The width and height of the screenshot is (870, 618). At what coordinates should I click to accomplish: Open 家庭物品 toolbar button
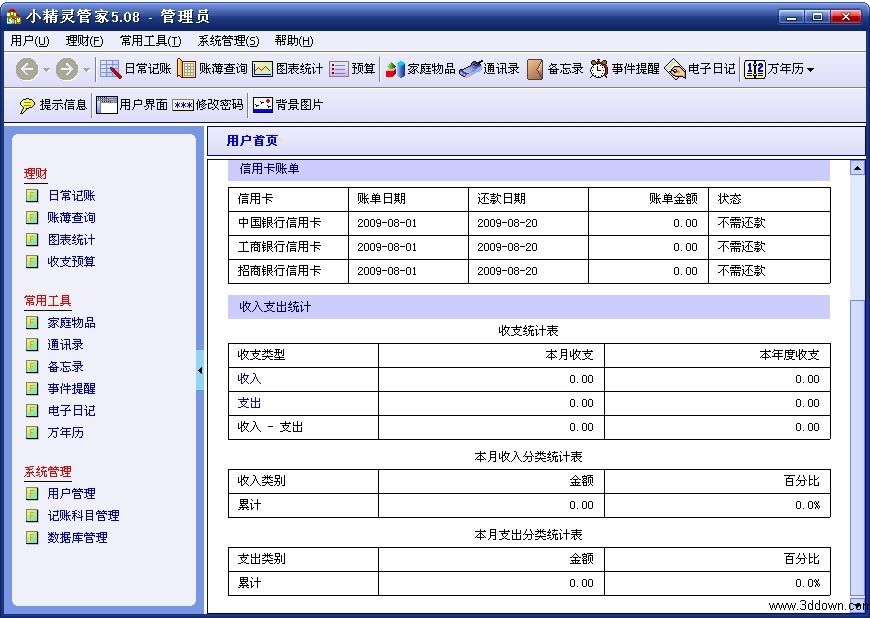[420, 69]
